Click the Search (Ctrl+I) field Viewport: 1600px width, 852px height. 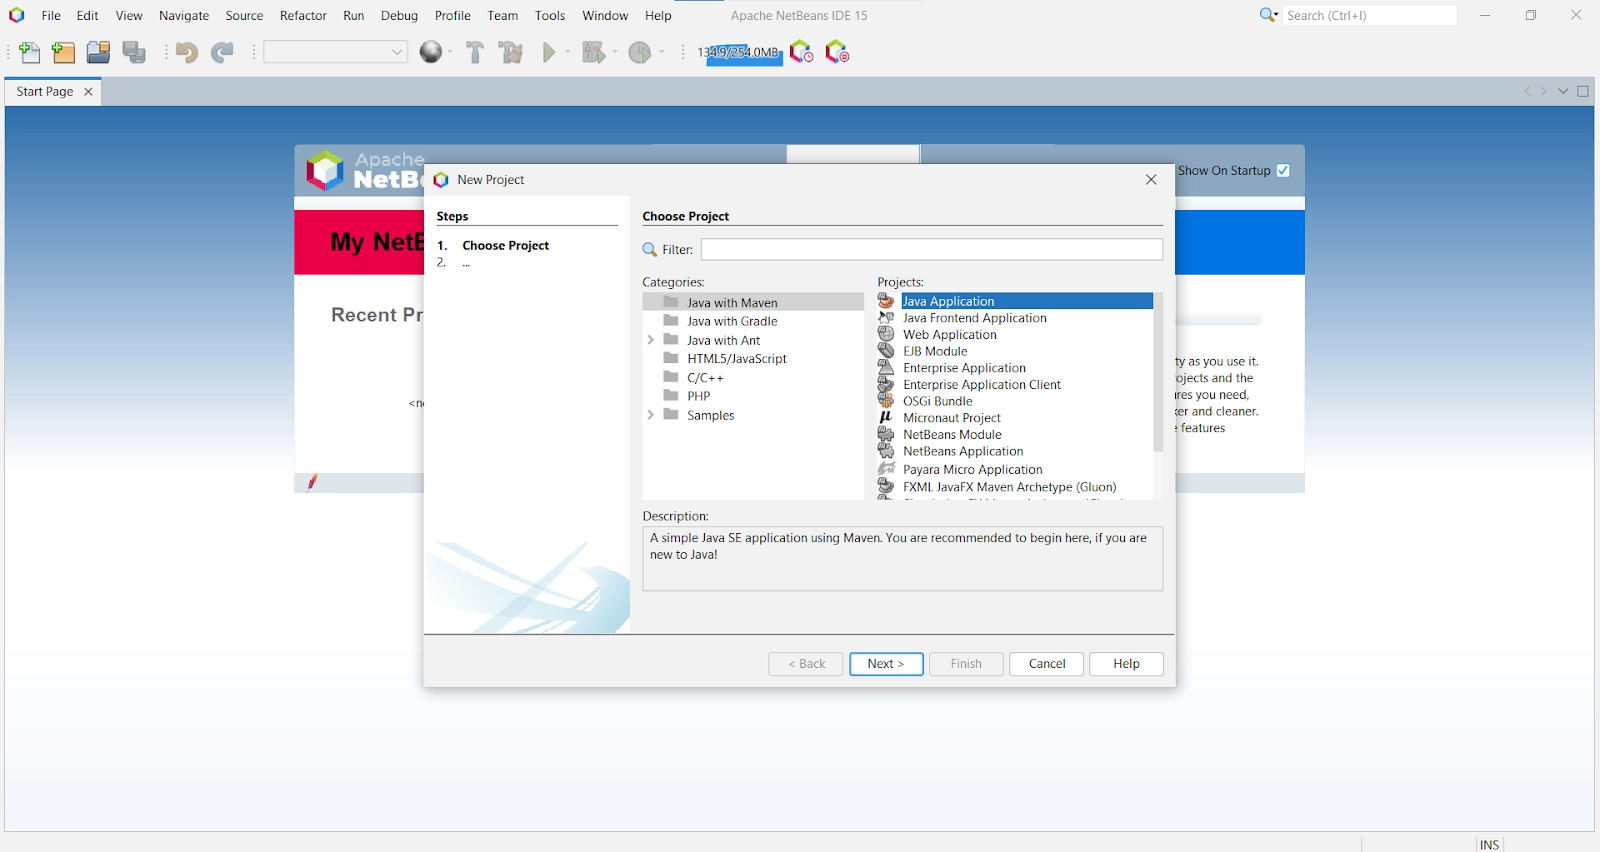click(1370, 15)
